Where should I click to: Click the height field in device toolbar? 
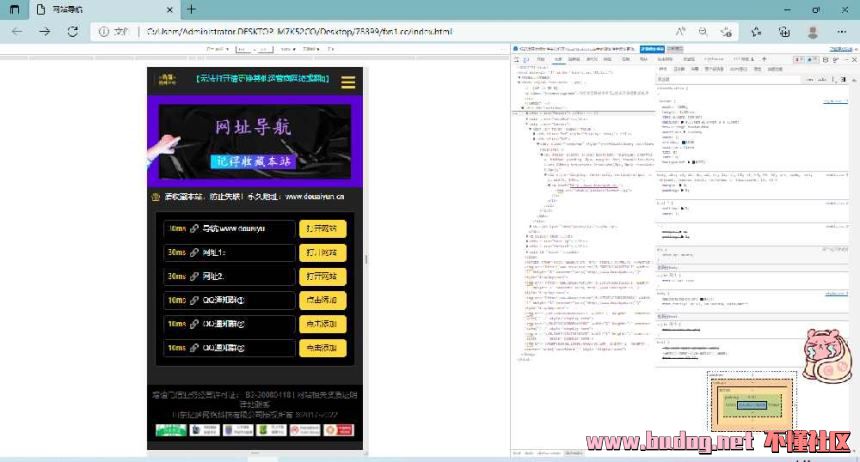coord(264,49)
